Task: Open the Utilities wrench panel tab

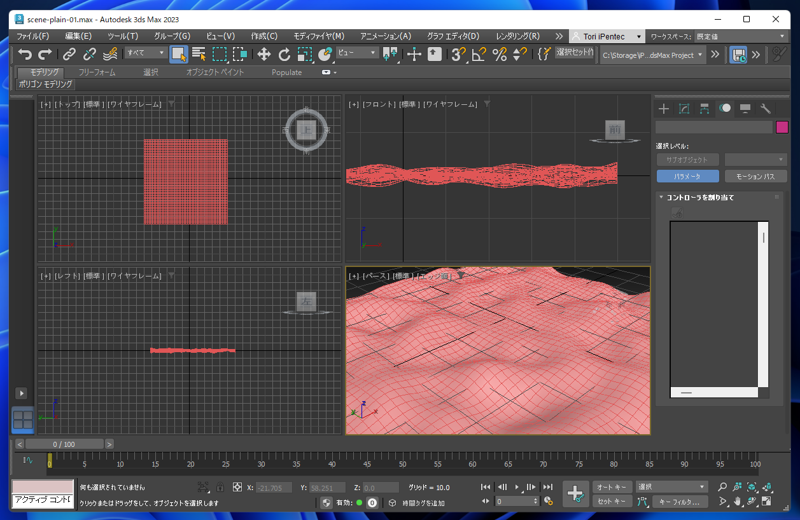Action: (765, 108)
